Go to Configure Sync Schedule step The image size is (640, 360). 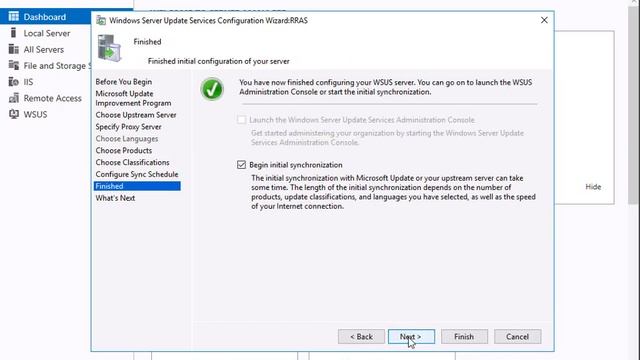pos(137,174)
